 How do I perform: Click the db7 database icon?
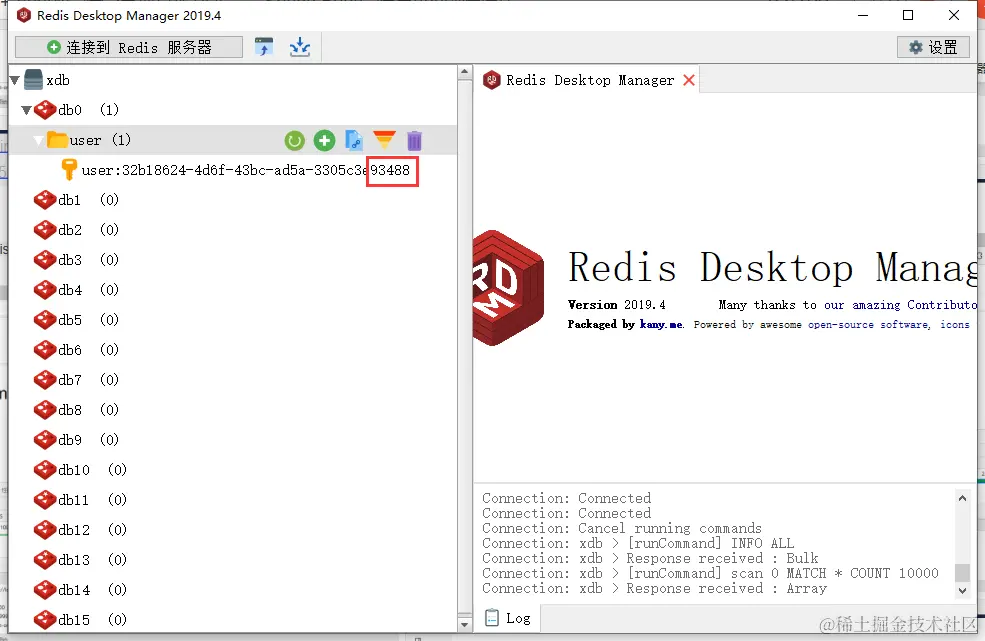click(45, 380)
